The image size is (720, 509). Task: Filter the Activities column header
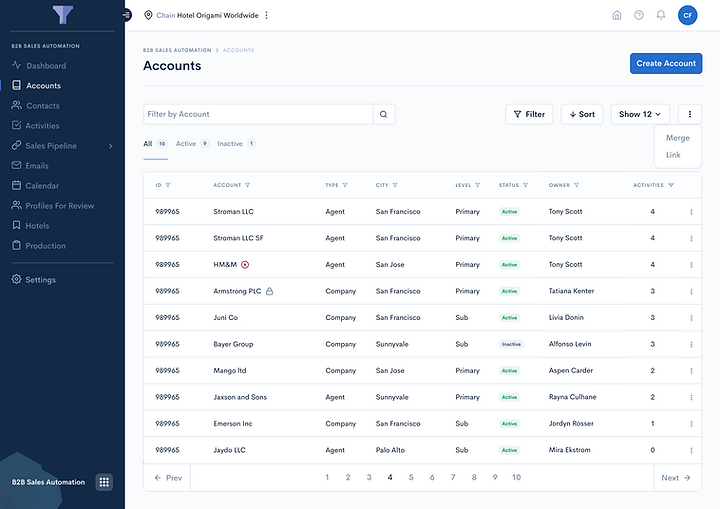(x=671, y=185)
